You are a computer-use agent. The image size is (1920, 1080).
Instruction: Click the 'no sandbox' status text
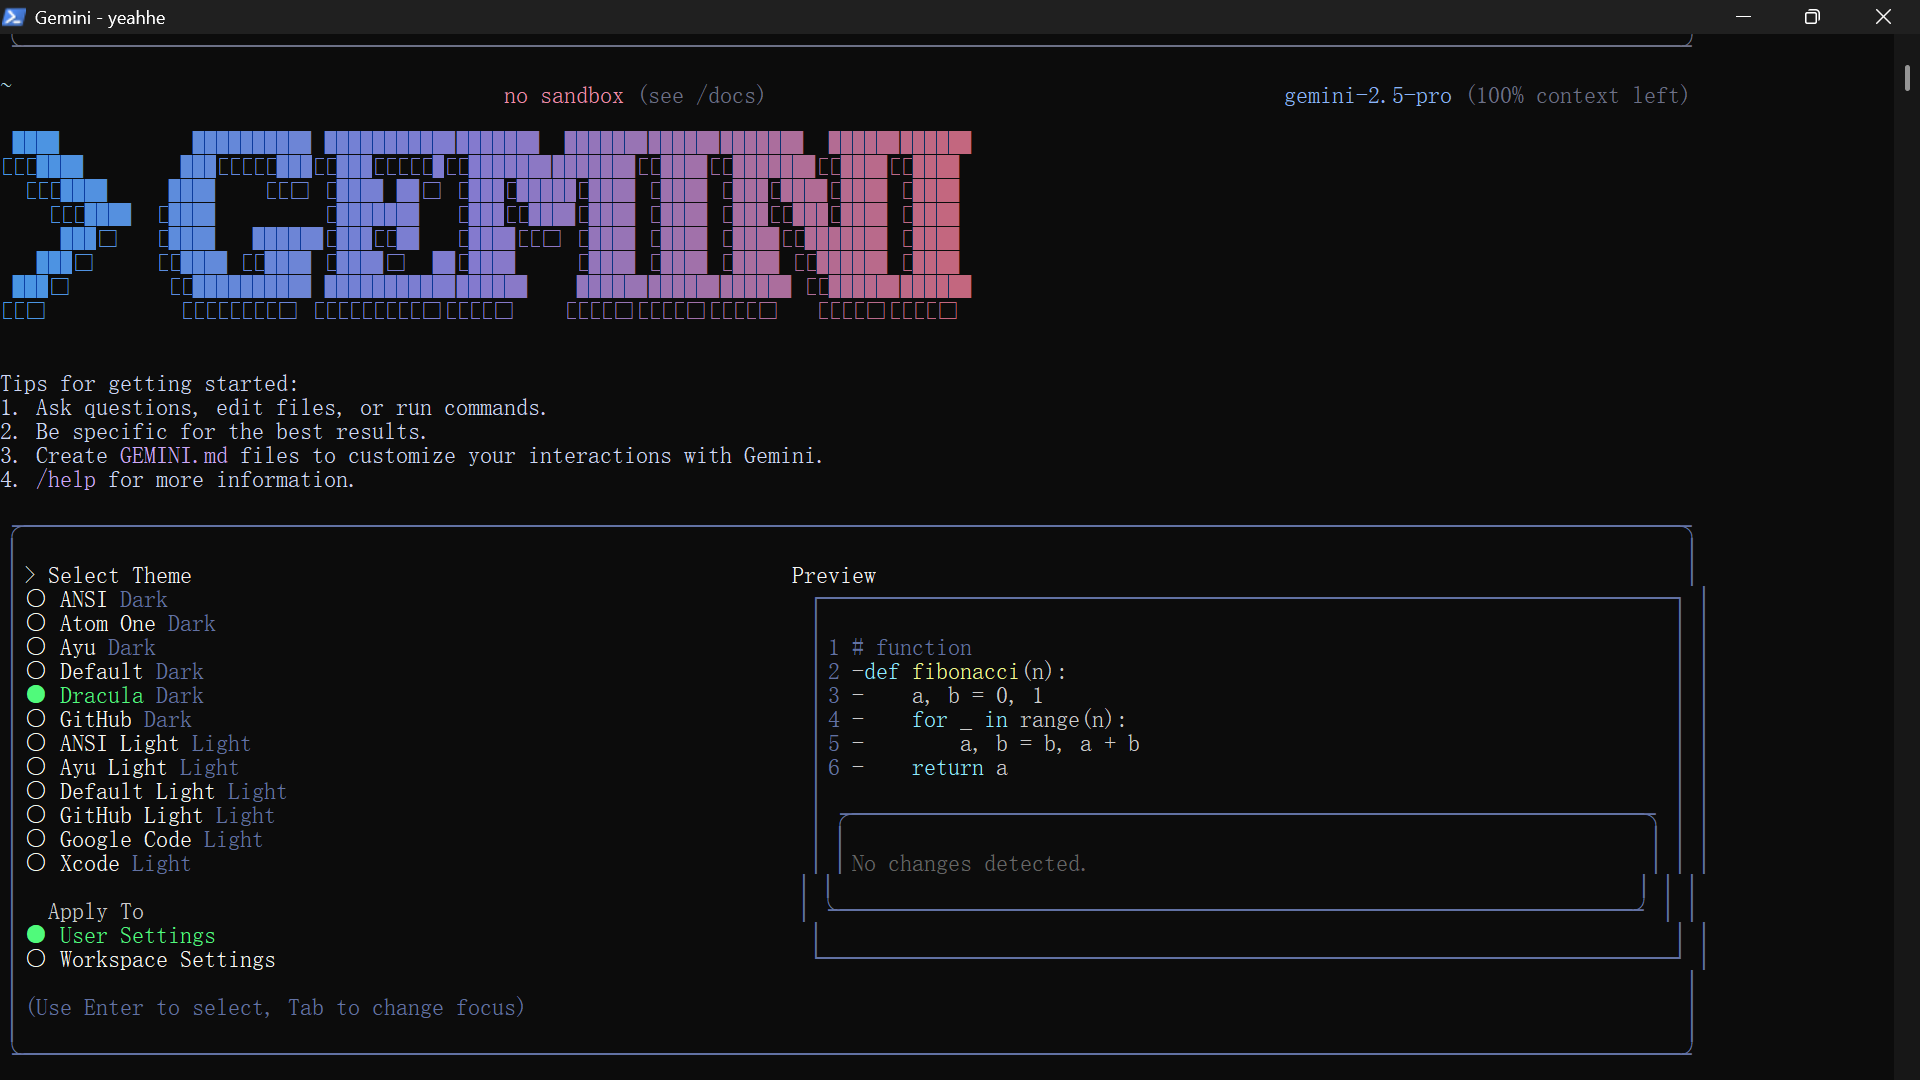click(564, 96)
